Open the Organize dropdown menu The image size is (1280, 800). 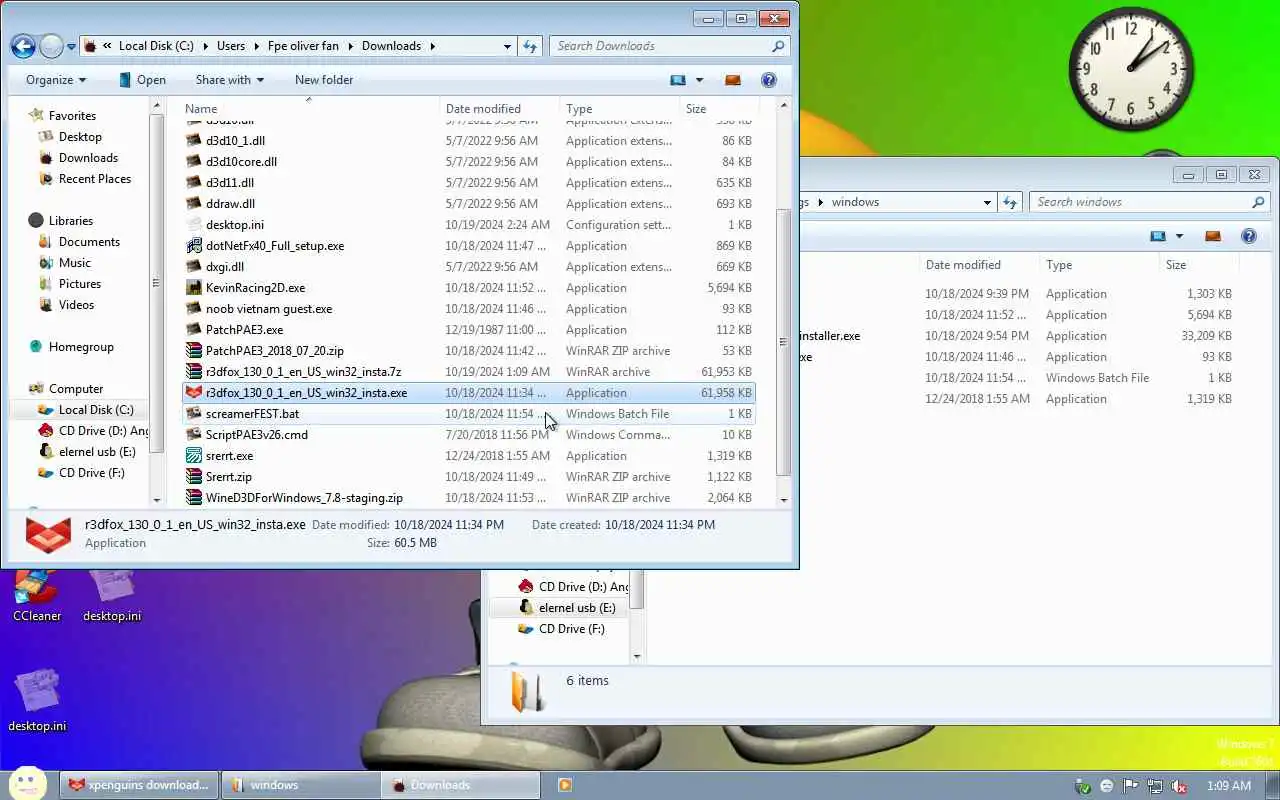pyautogui.click(x=56, y=80)
